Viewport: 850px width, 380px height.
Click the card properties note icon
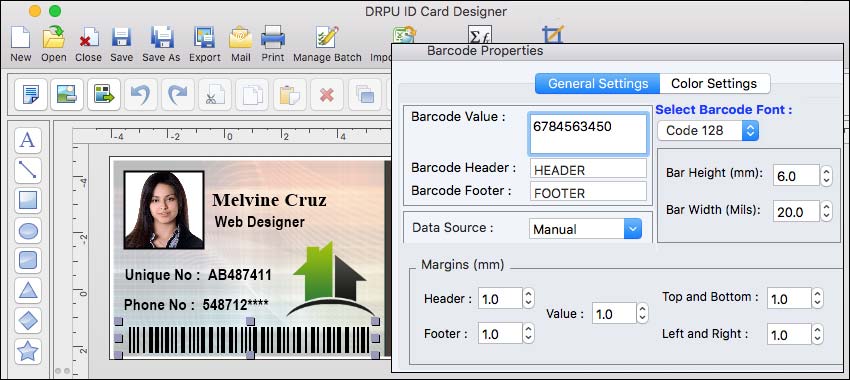(31, 95)
